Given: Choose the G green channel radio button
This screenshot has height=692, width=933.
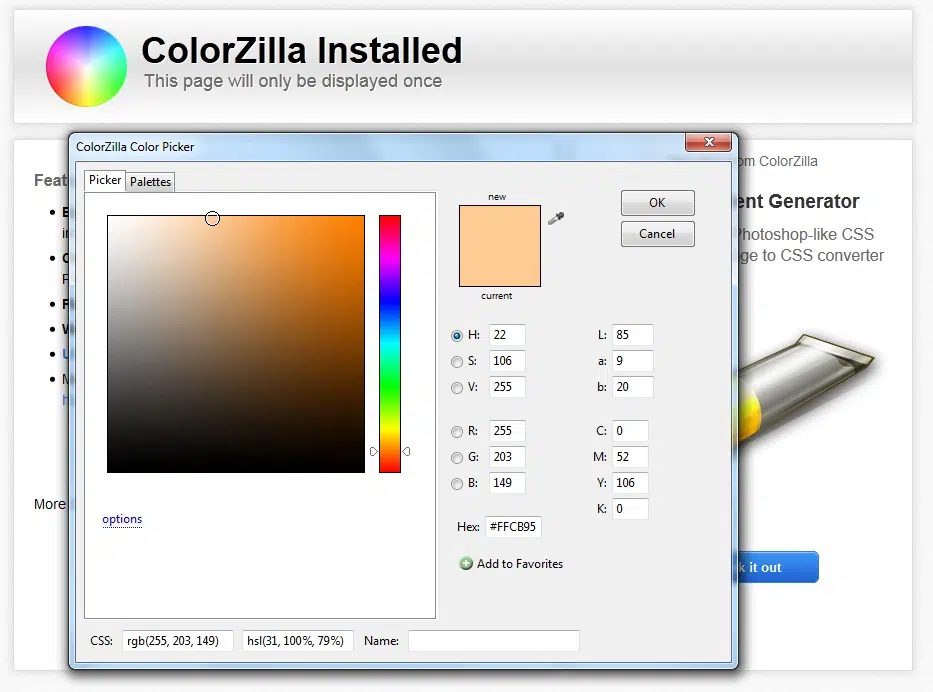Looking at the screenshot, I should [x=457, y=458].
